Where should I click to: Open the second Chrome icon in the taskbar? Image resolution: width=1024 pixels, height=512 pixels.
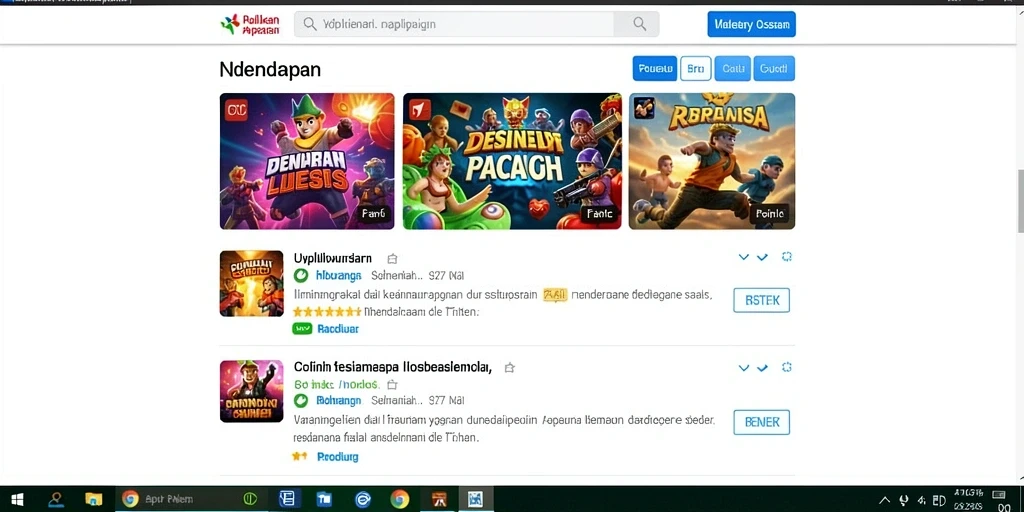[400, 500]
